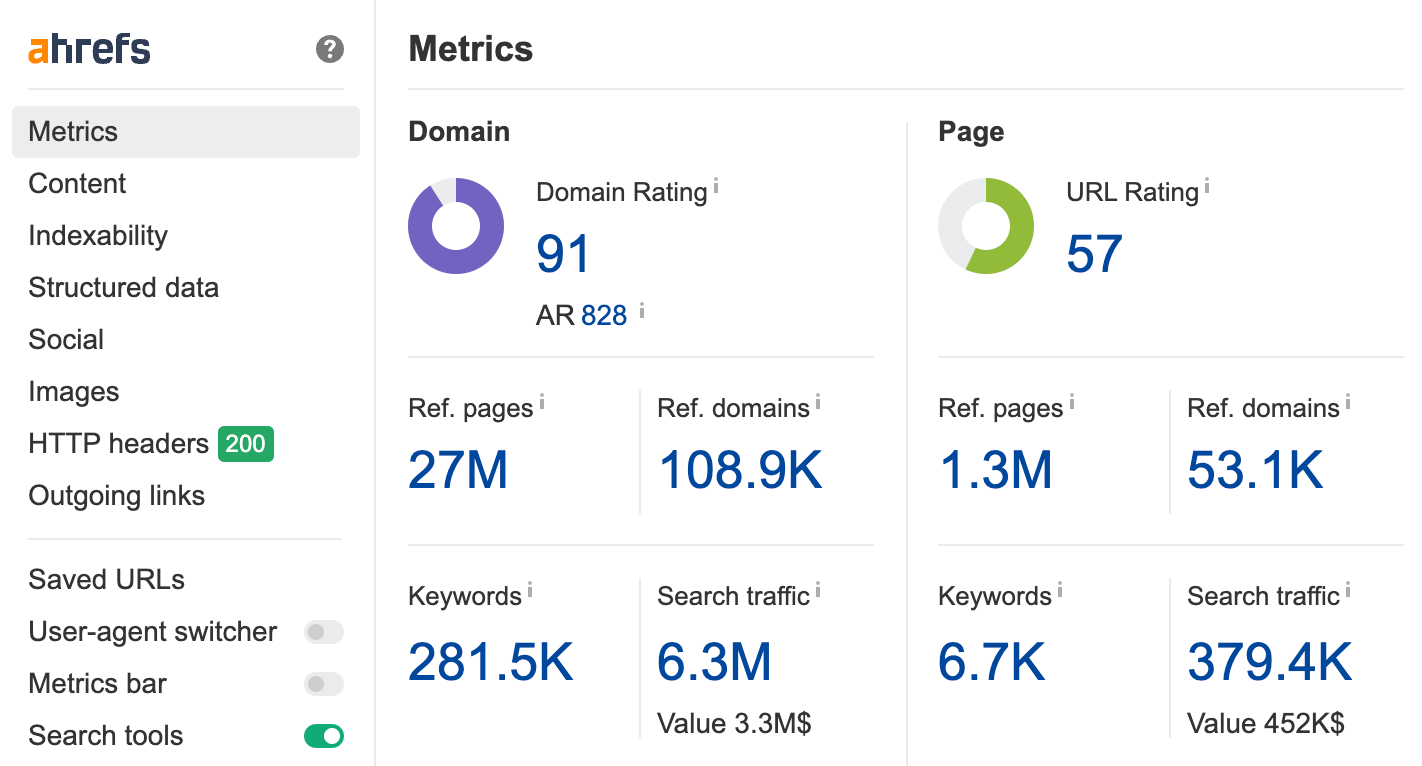The height and width of the screenshot is (766, 1422).
Task: Click the green URL Rating donut chart
Action: pyautogui.click(x=986, y=226)
